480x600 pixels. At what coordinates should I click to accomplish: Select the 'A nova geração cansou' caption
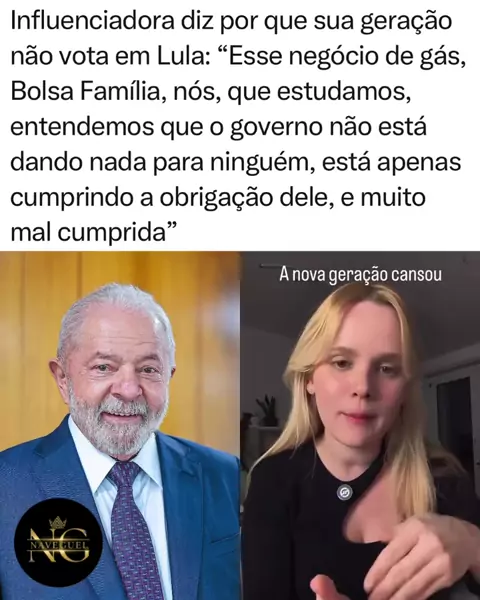coord(360,275)
